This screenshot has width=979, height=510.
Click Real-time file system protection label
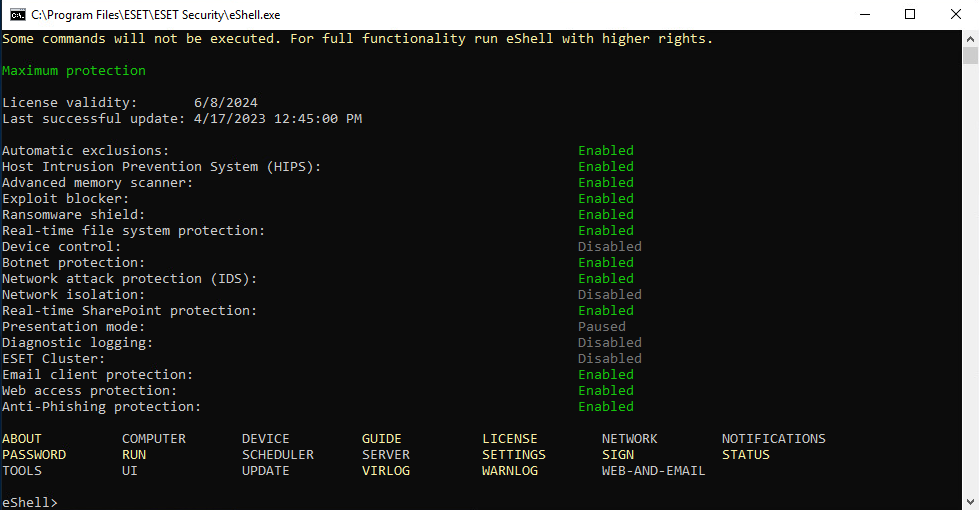[134, 231]
